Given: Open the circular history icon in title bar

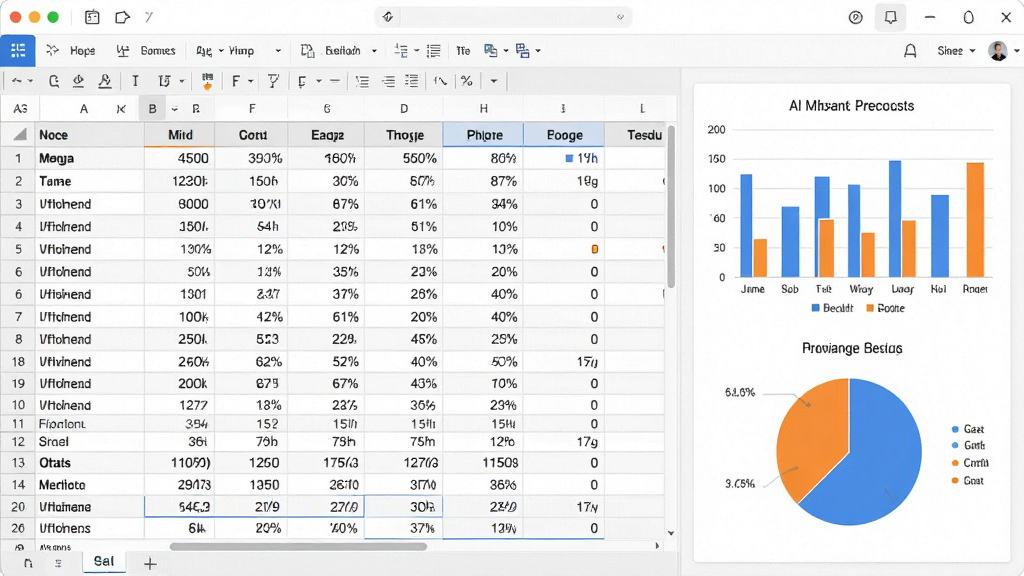Looking at the screenshot, I should 856,18.
